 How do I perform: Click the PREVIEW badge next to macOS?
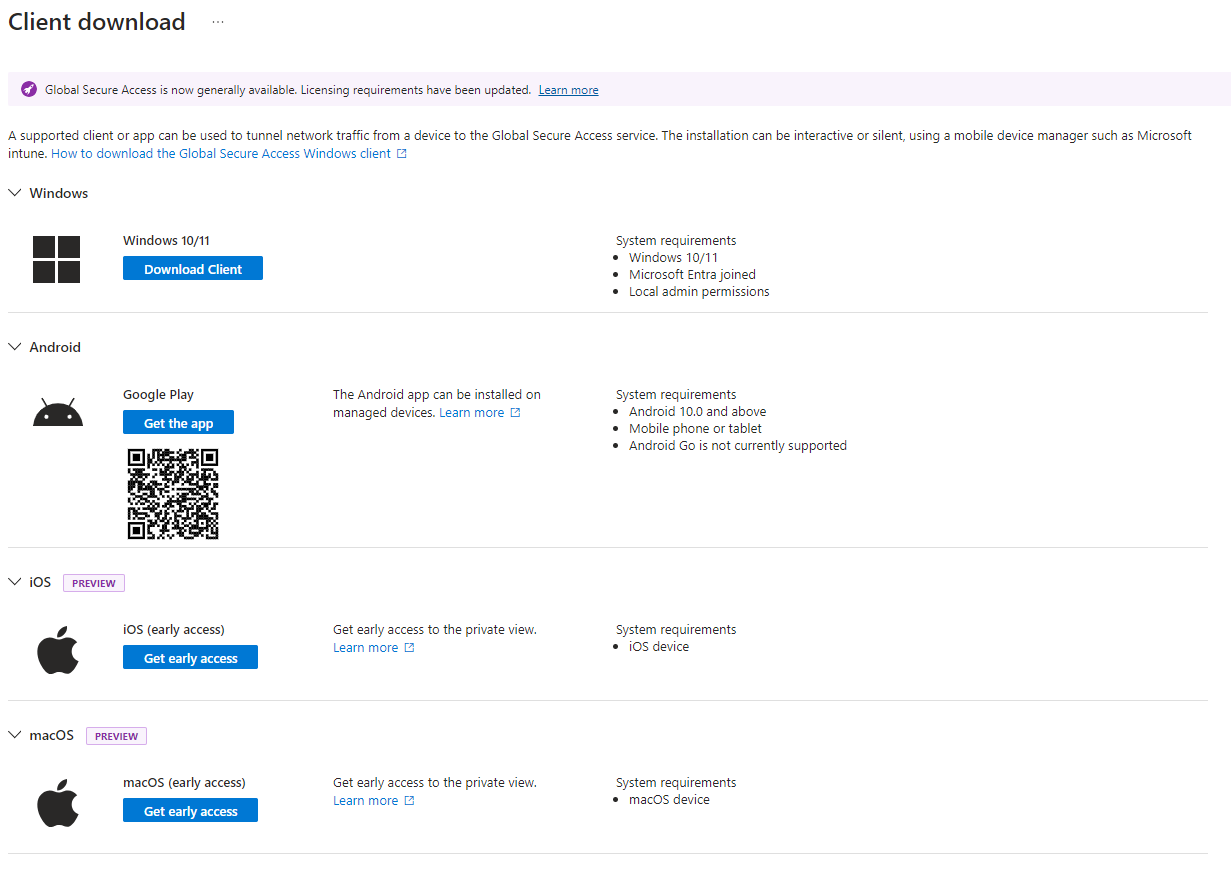coord(116,736)
